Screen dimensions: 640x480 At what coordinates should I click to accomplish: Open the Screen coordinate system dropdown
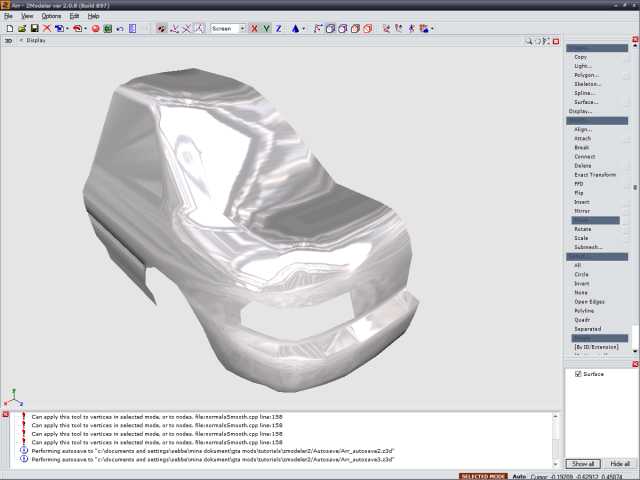241,29
